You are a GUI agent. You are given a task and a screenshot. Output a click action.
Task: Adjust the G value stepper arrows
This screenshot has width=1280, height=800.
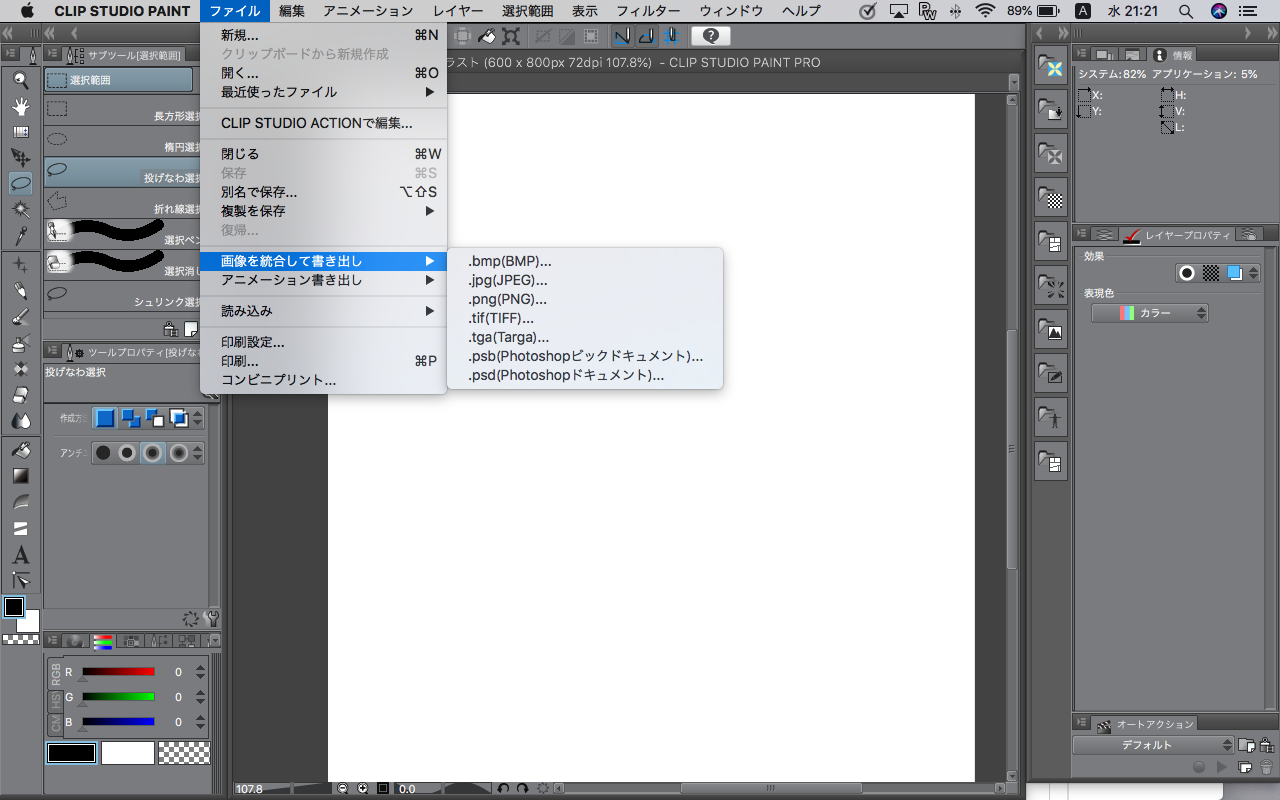click(x=200, y=697)
